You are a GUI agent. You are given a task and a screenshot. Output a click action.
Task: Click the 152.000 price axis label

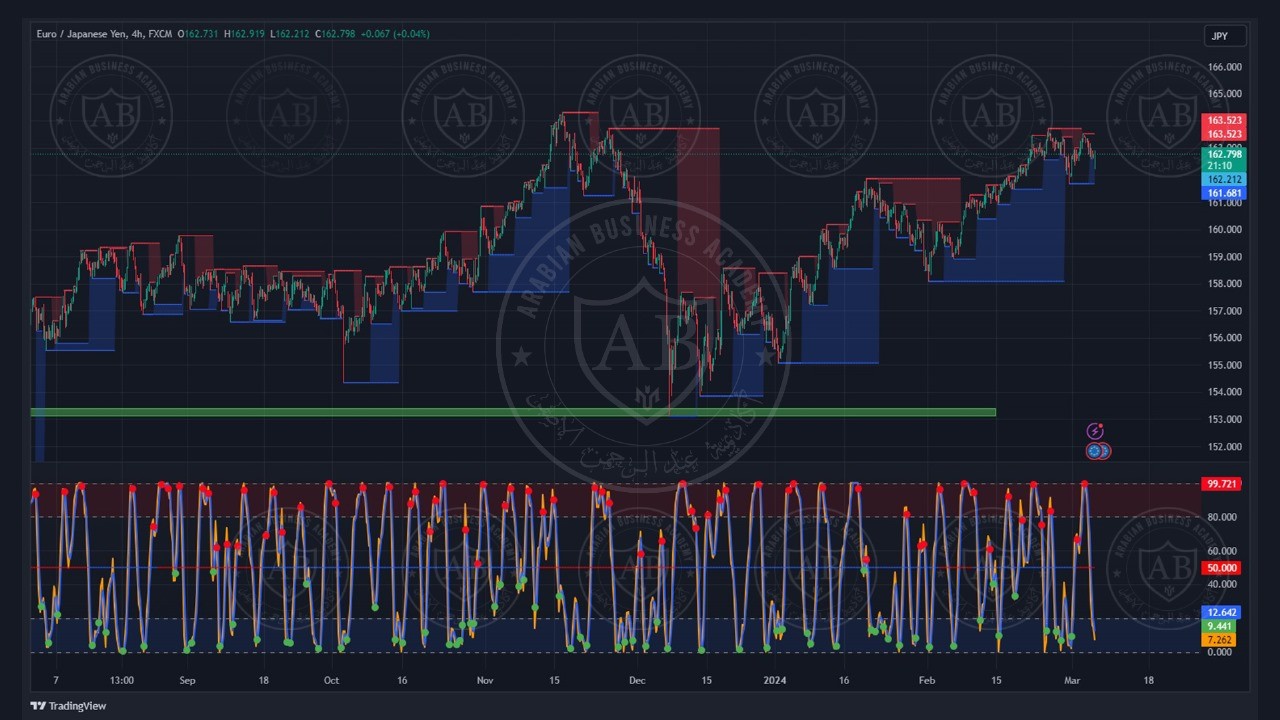click(x=1224, y=447)
